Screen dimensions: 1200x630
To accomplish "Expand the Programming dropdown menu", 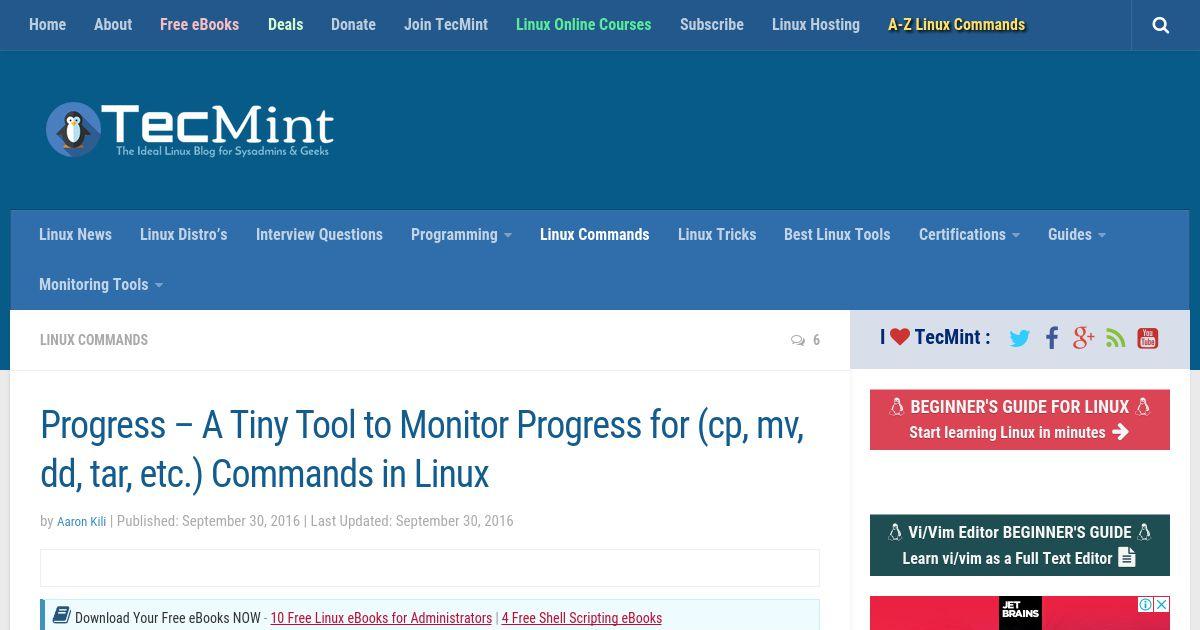I will [x=461, y=234].
